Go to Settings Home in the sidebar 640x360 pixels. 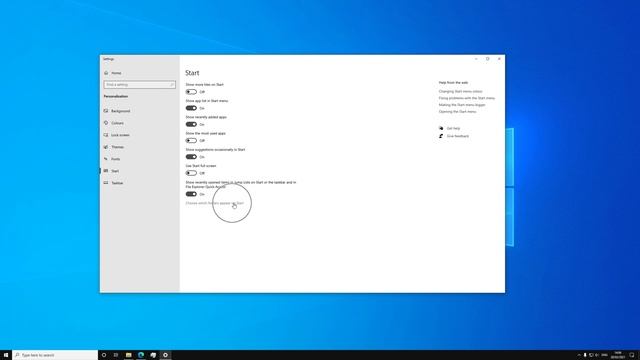coord(116,73)
